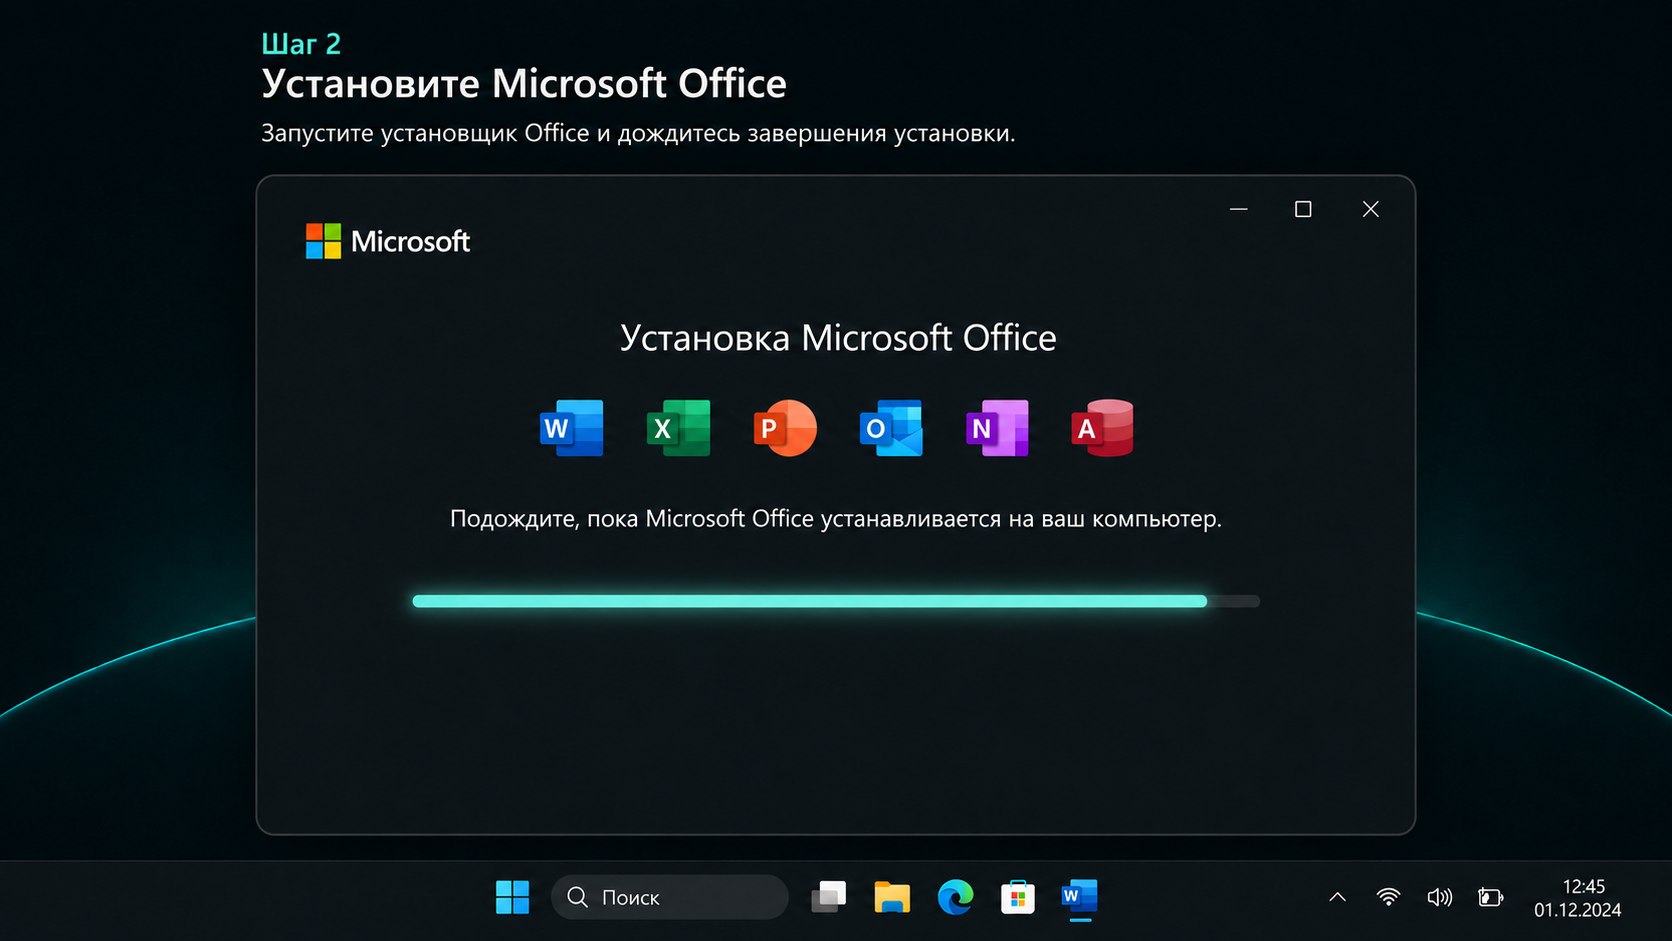This screenshot has height=941, width=1672.
Task: Open Microsoft Store from the taskbar
Action: [1018, 897]
